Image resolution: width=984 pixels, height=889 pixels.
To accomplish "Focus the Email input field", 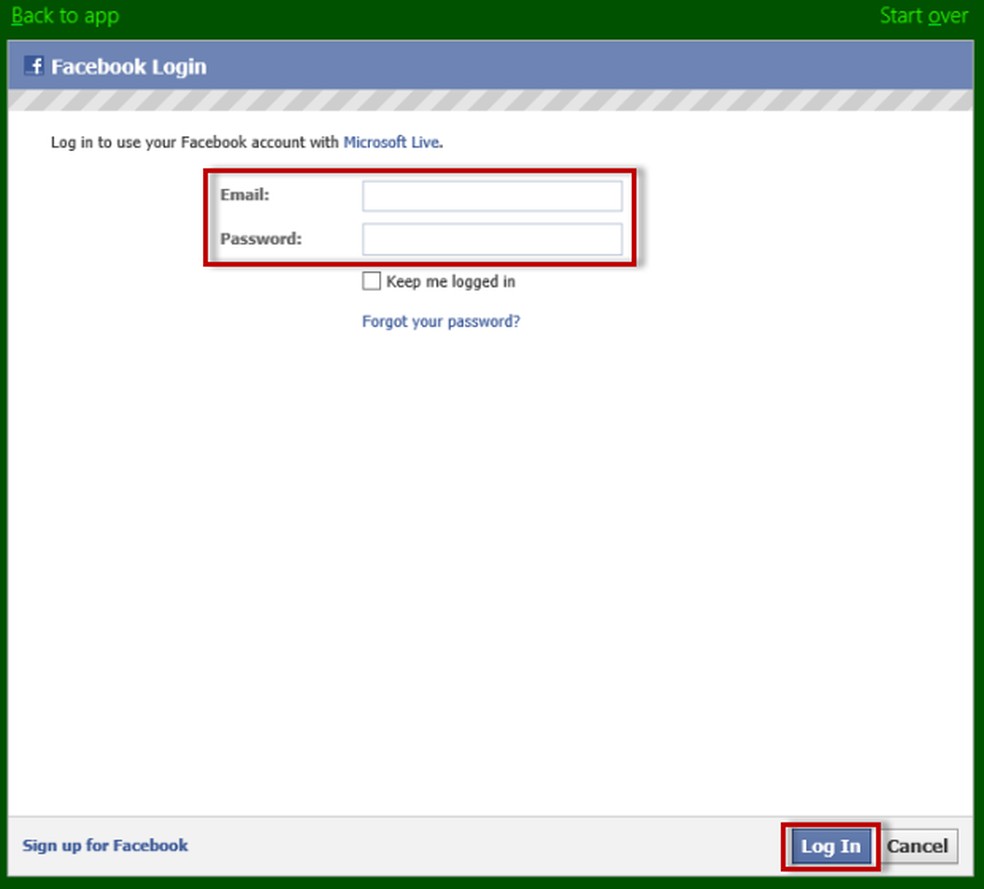I will tap(492, 196).
